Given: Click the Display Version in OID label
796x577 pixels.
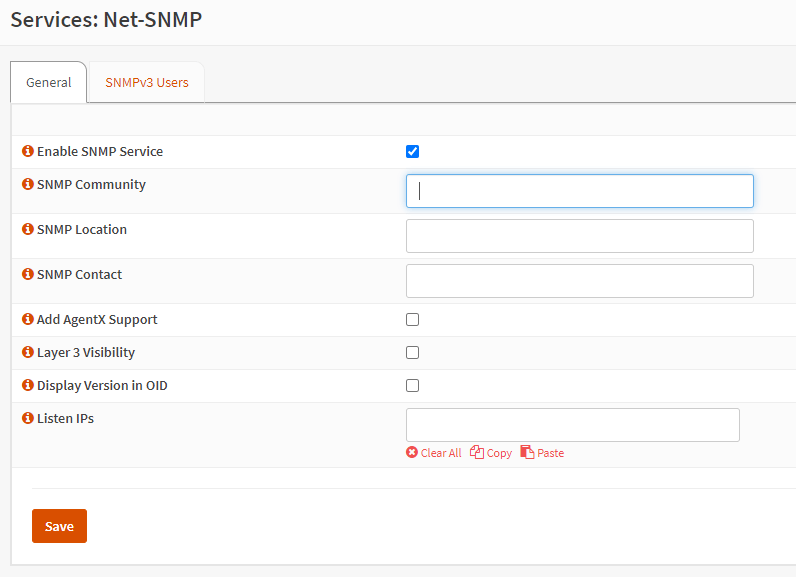Looking at the screenshot, I should [102, 385].
